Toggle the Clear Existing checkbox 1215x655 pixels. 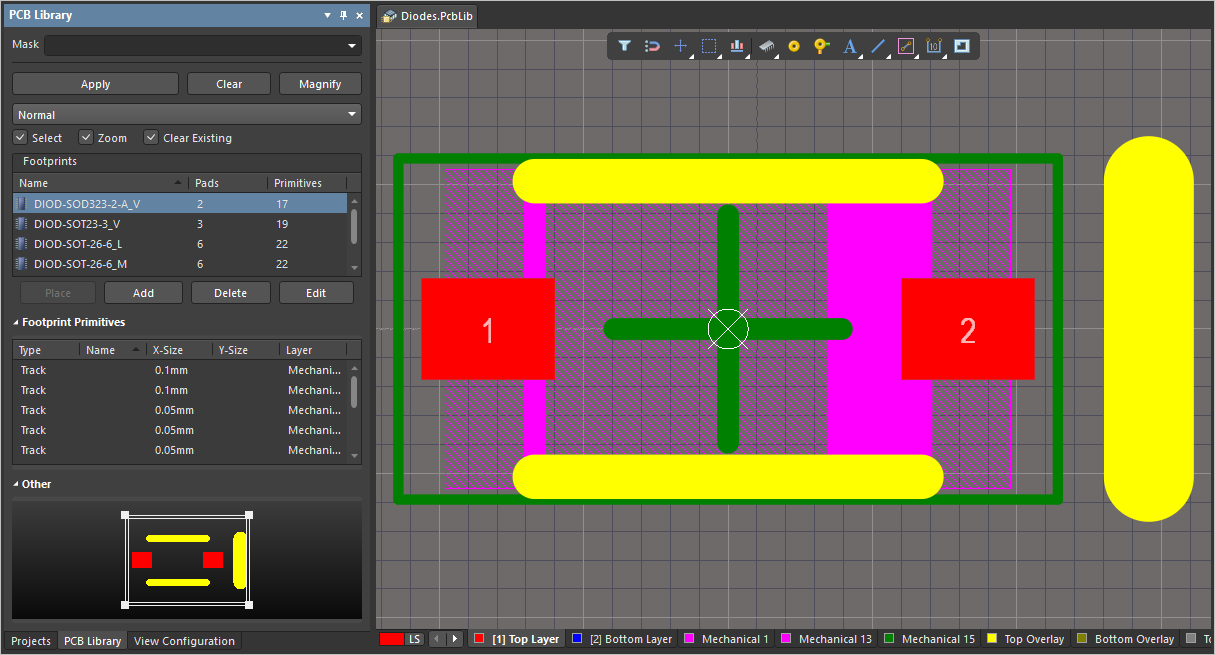(151, 138)
